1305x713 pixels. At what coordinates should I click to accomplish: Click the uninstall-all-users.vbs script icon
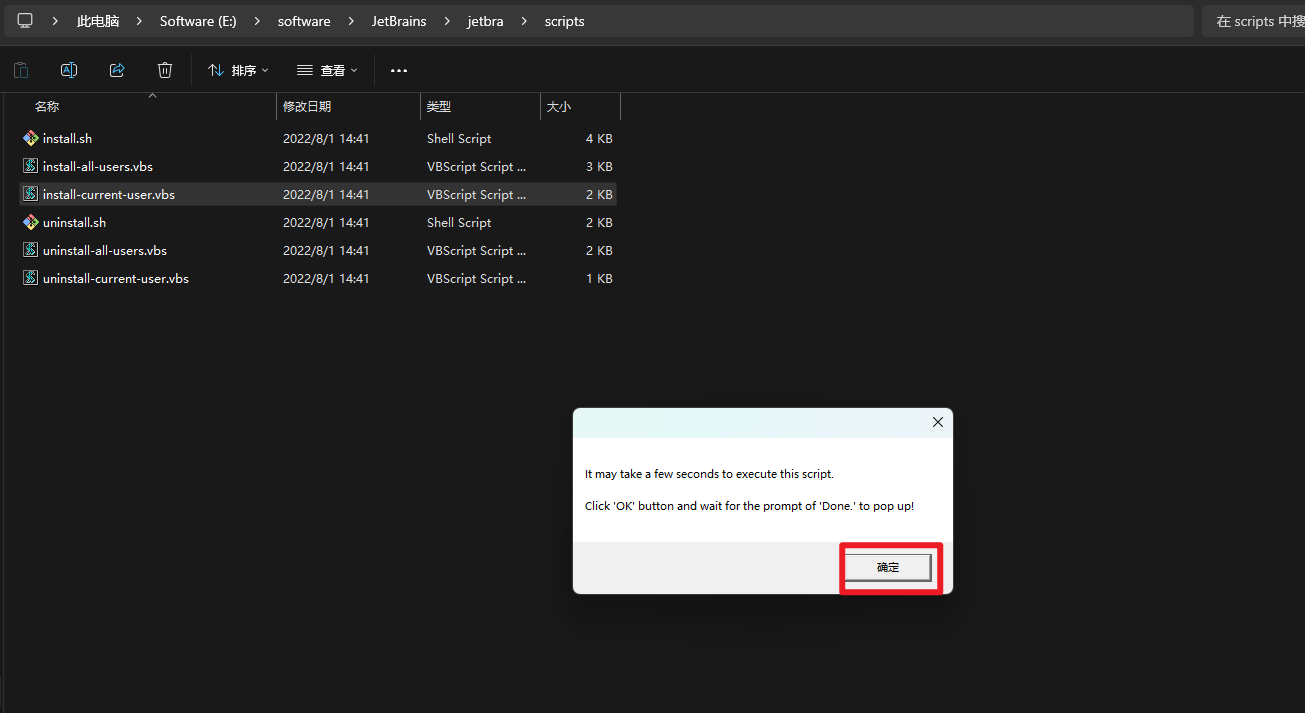click(x=30, y=251)
